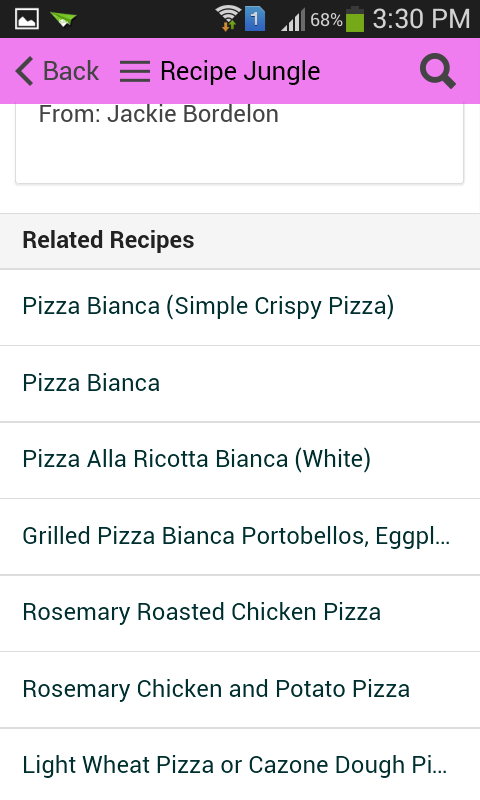
Task: Select Pizza Alla Ricotta Bianca (White)
Action: point(240,460)
